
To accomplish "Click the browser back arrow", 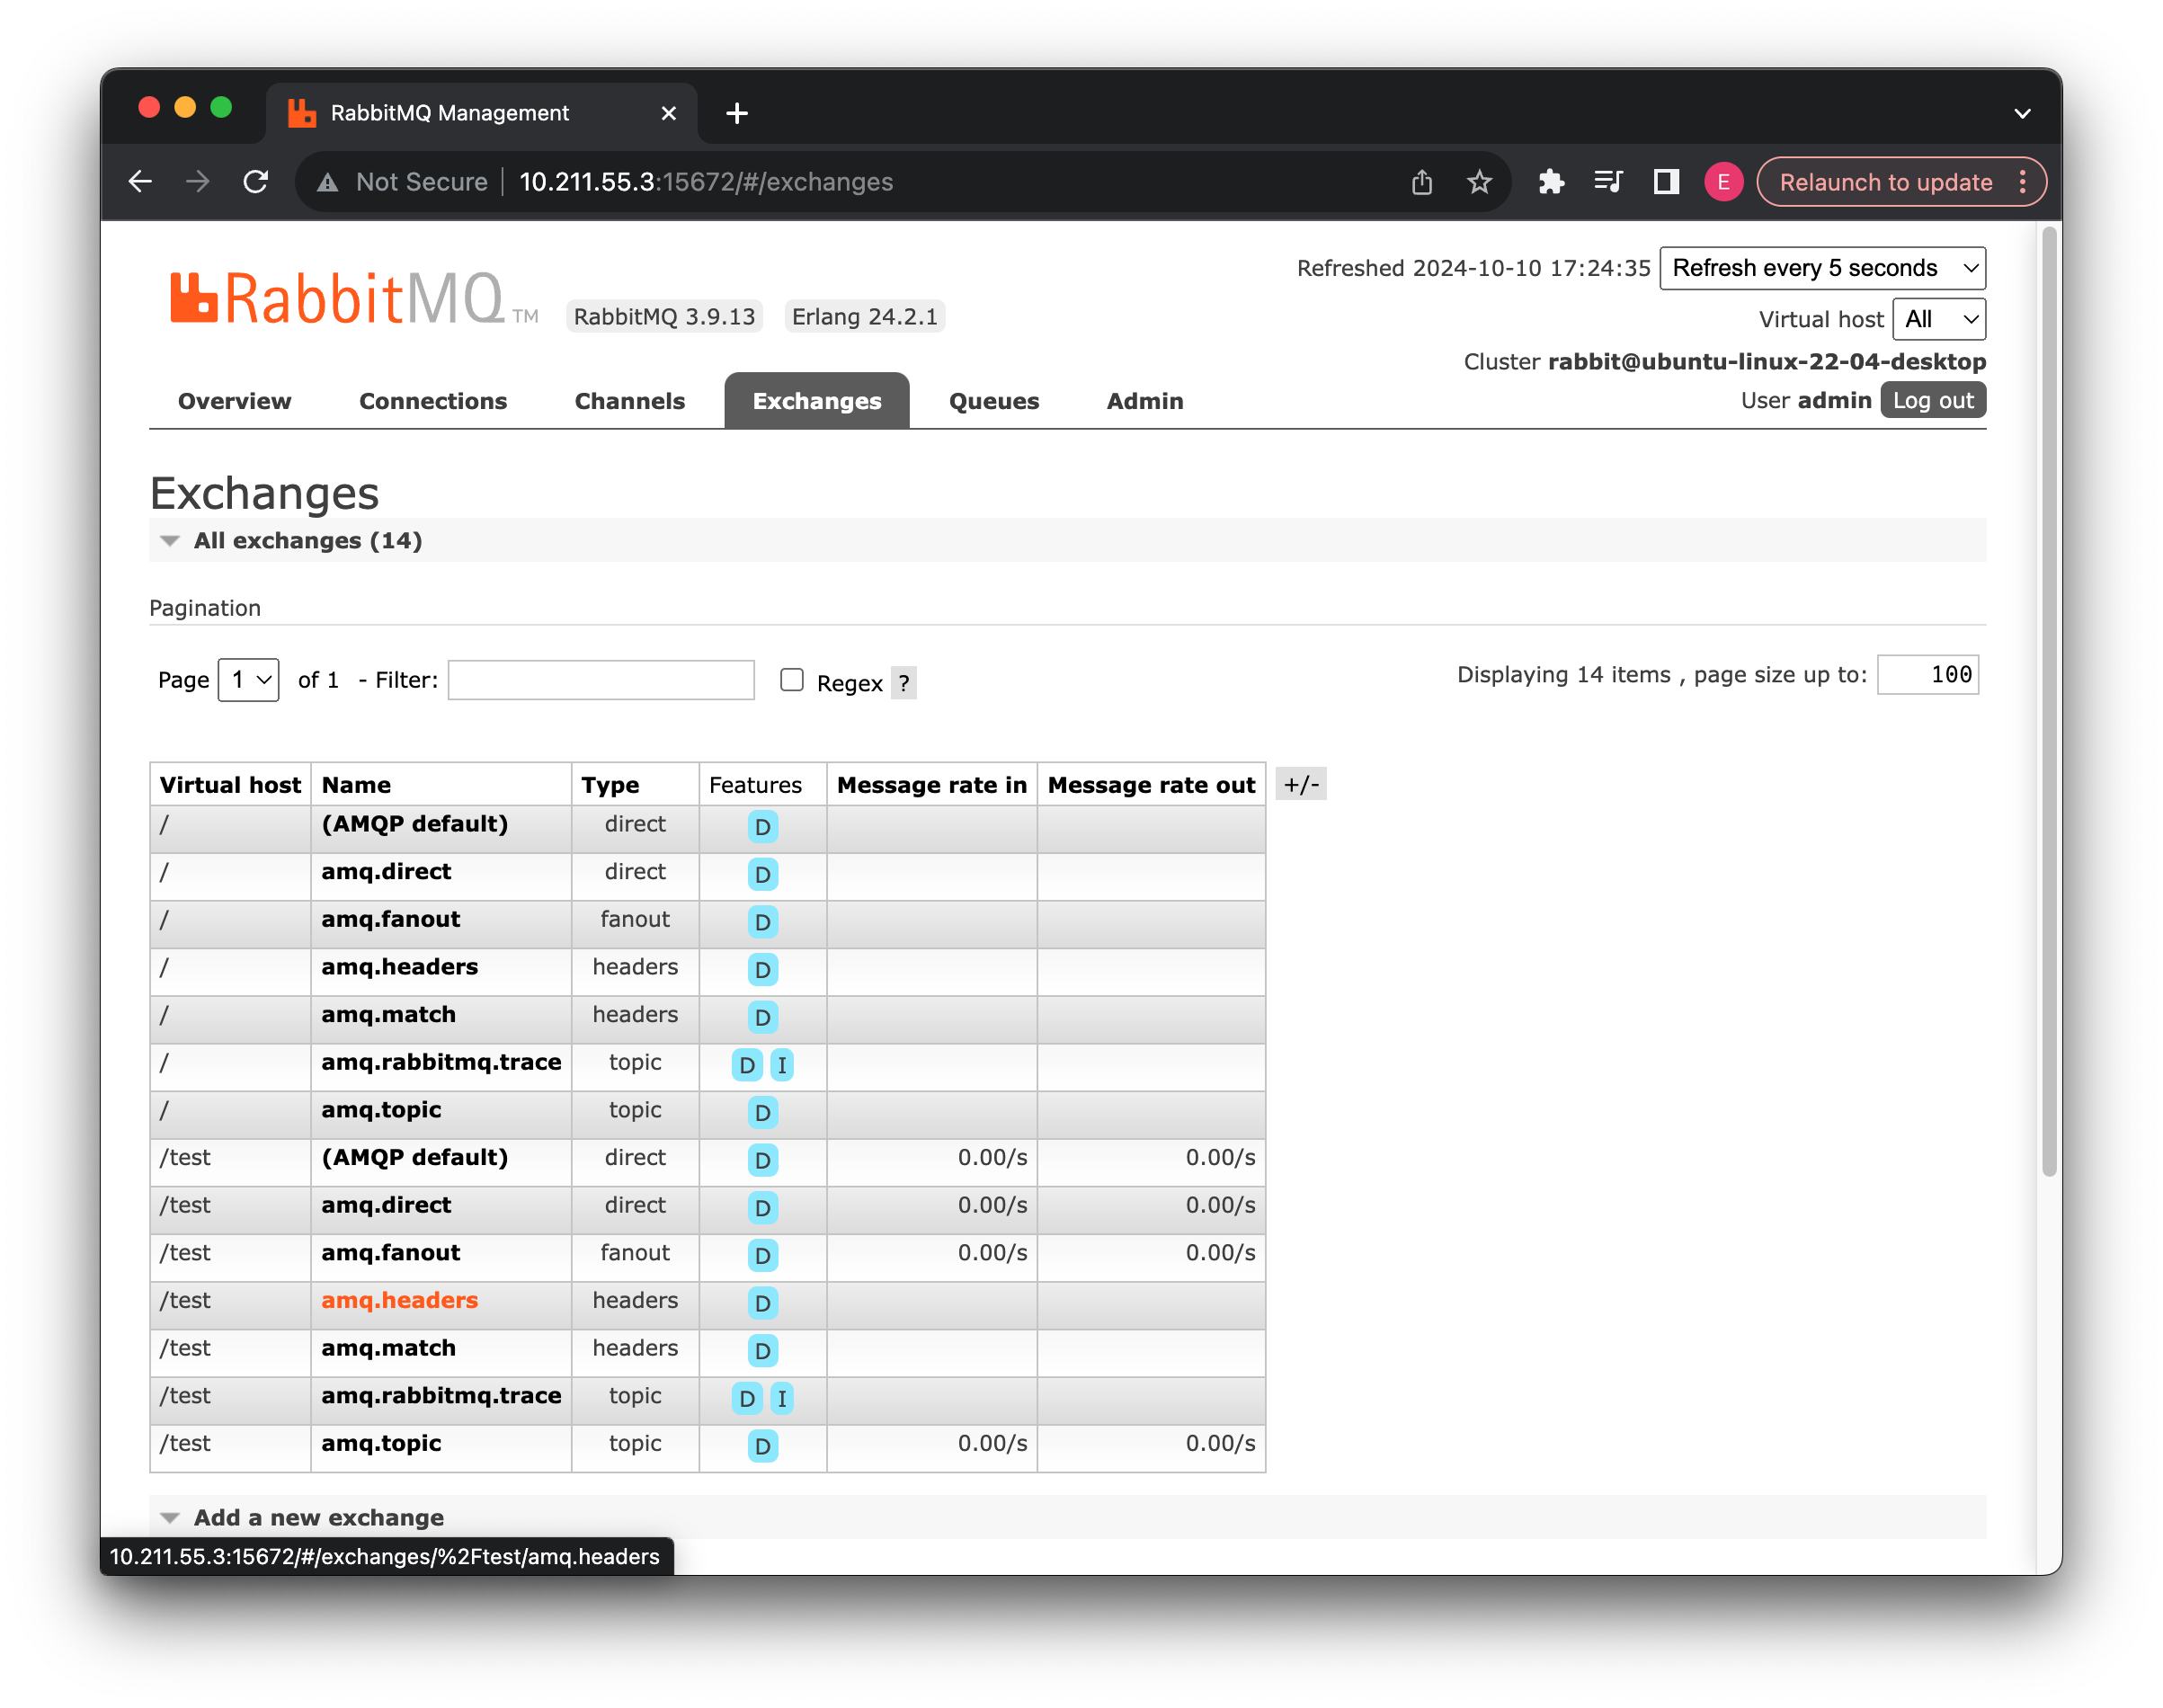I will (140, 182).
